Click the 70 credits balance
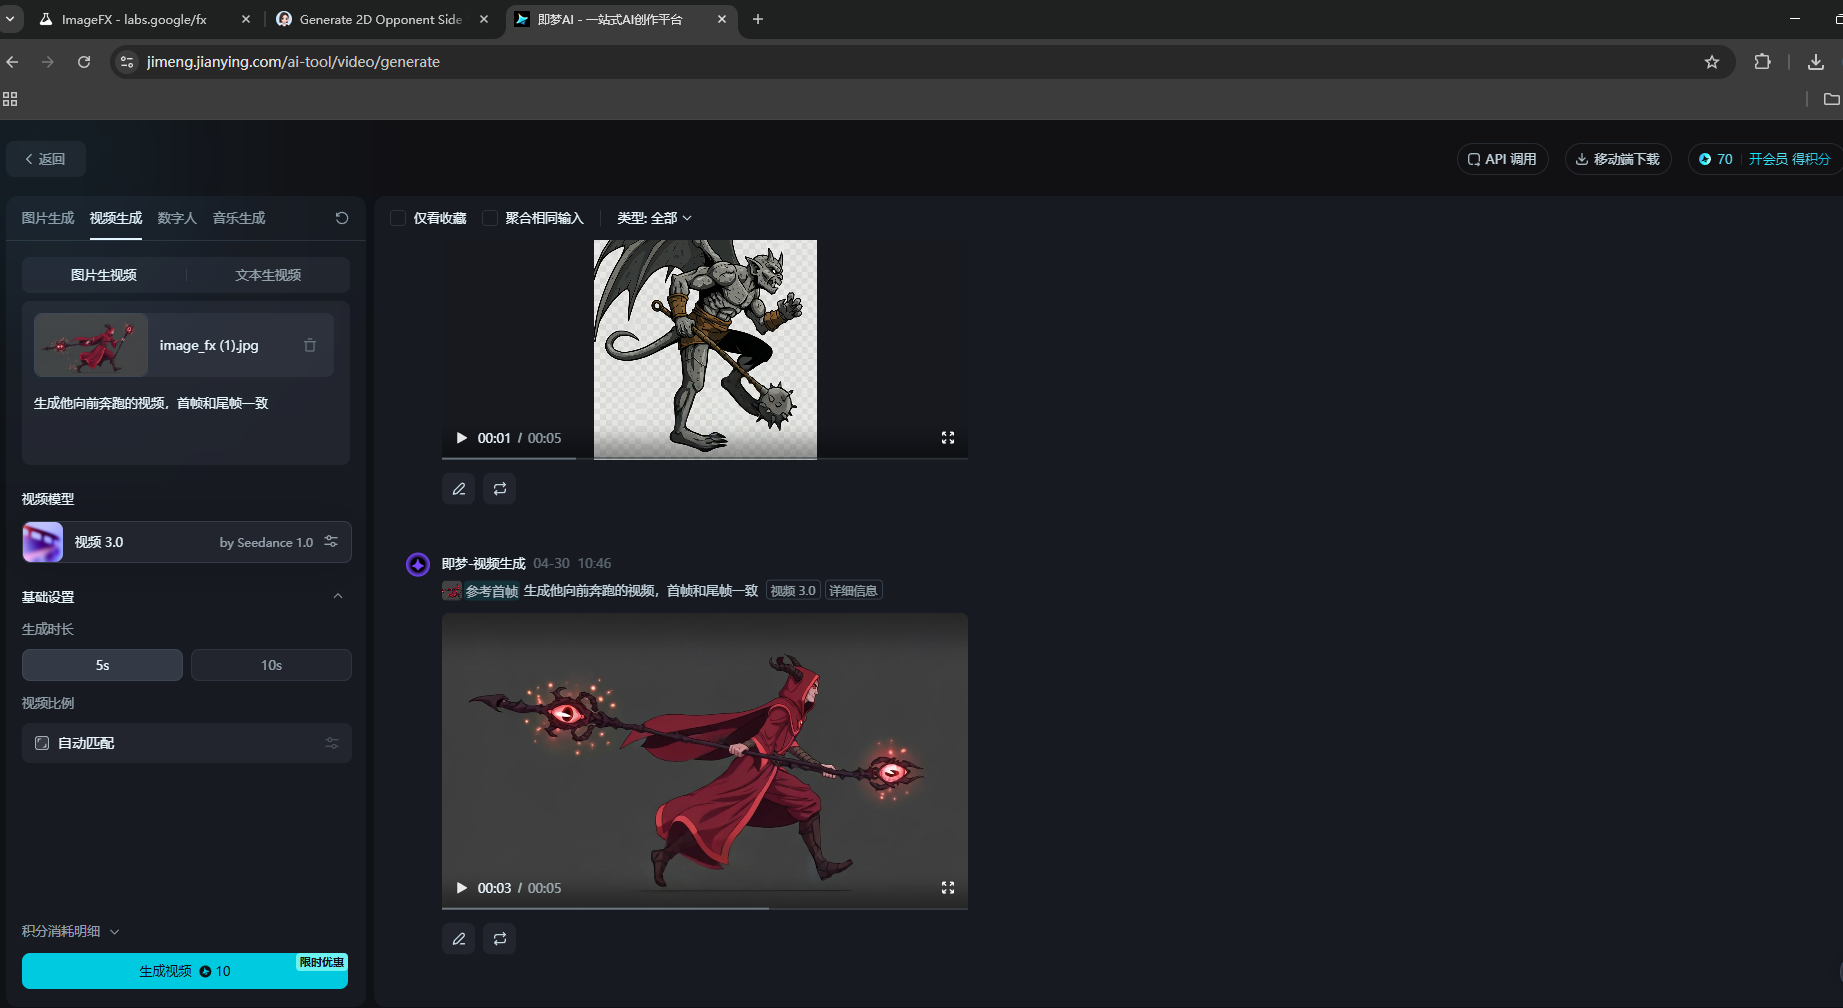This screenshot has height=1008, width=1843. click(x=1716, y=159)
